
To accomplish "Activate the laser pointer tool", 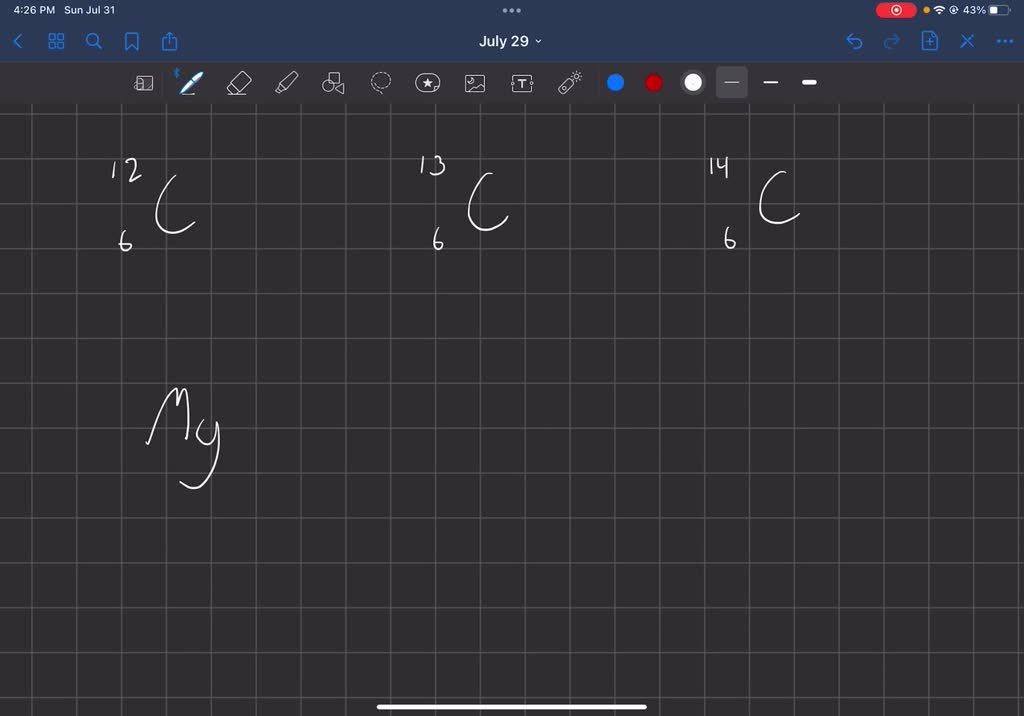I will coord(568,83).
